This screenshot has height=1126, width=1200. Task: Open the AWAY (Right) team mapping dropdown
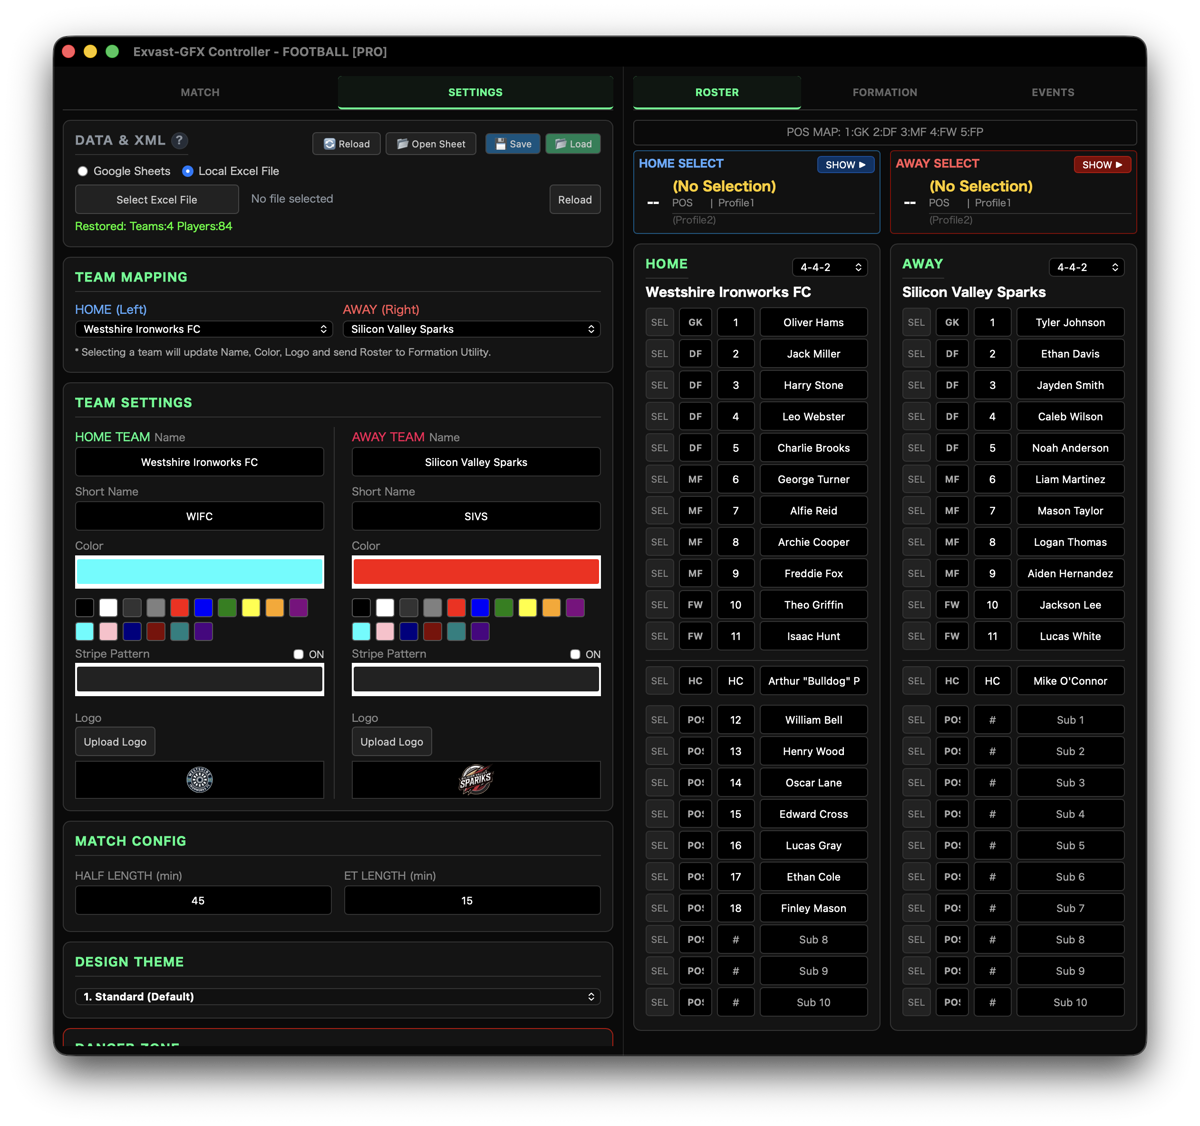click(472, 329)
